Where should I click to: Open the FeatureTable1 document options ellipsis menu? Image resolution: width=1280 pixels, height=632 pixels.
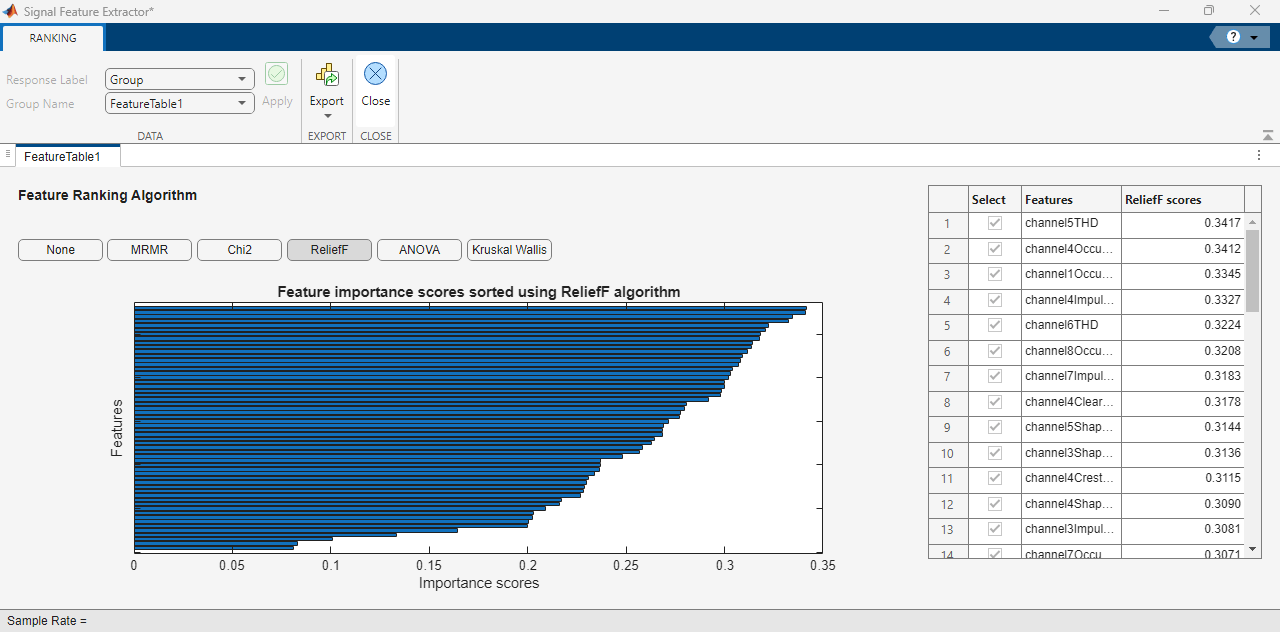(x=1258, y=155)
